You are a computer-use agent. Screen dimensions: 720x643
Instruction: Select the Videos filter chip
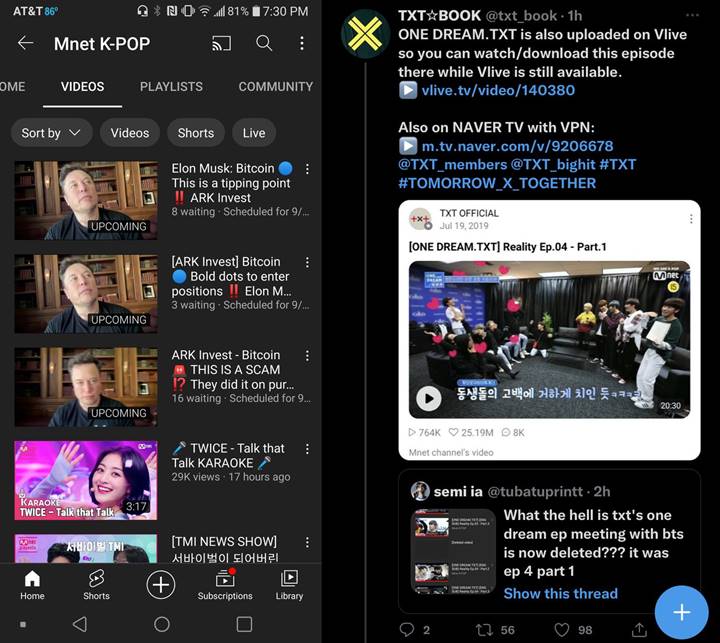point(130,133)
